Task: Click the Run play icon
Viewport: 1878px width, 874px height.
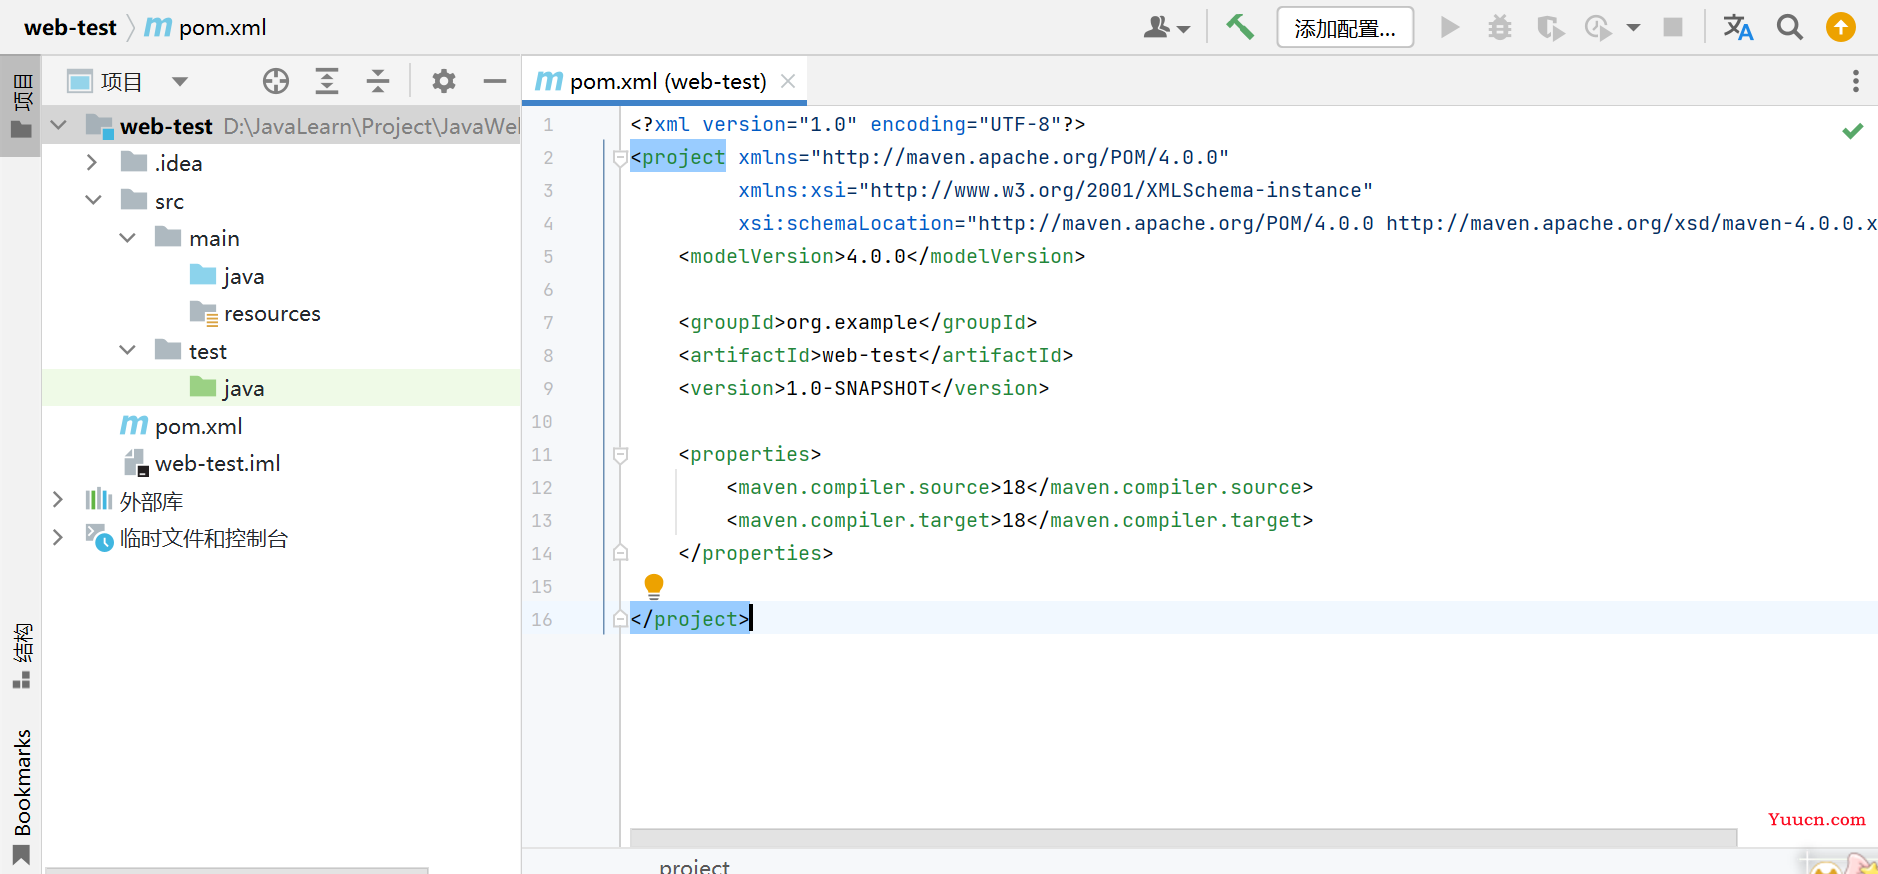Action: [1449, 27]
